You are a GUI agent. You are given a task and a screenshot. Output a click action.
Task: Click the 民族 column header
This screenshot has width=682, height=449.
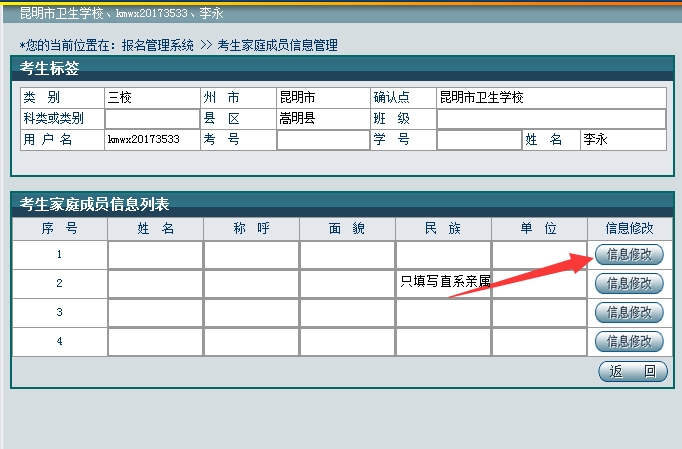[443, 228]
